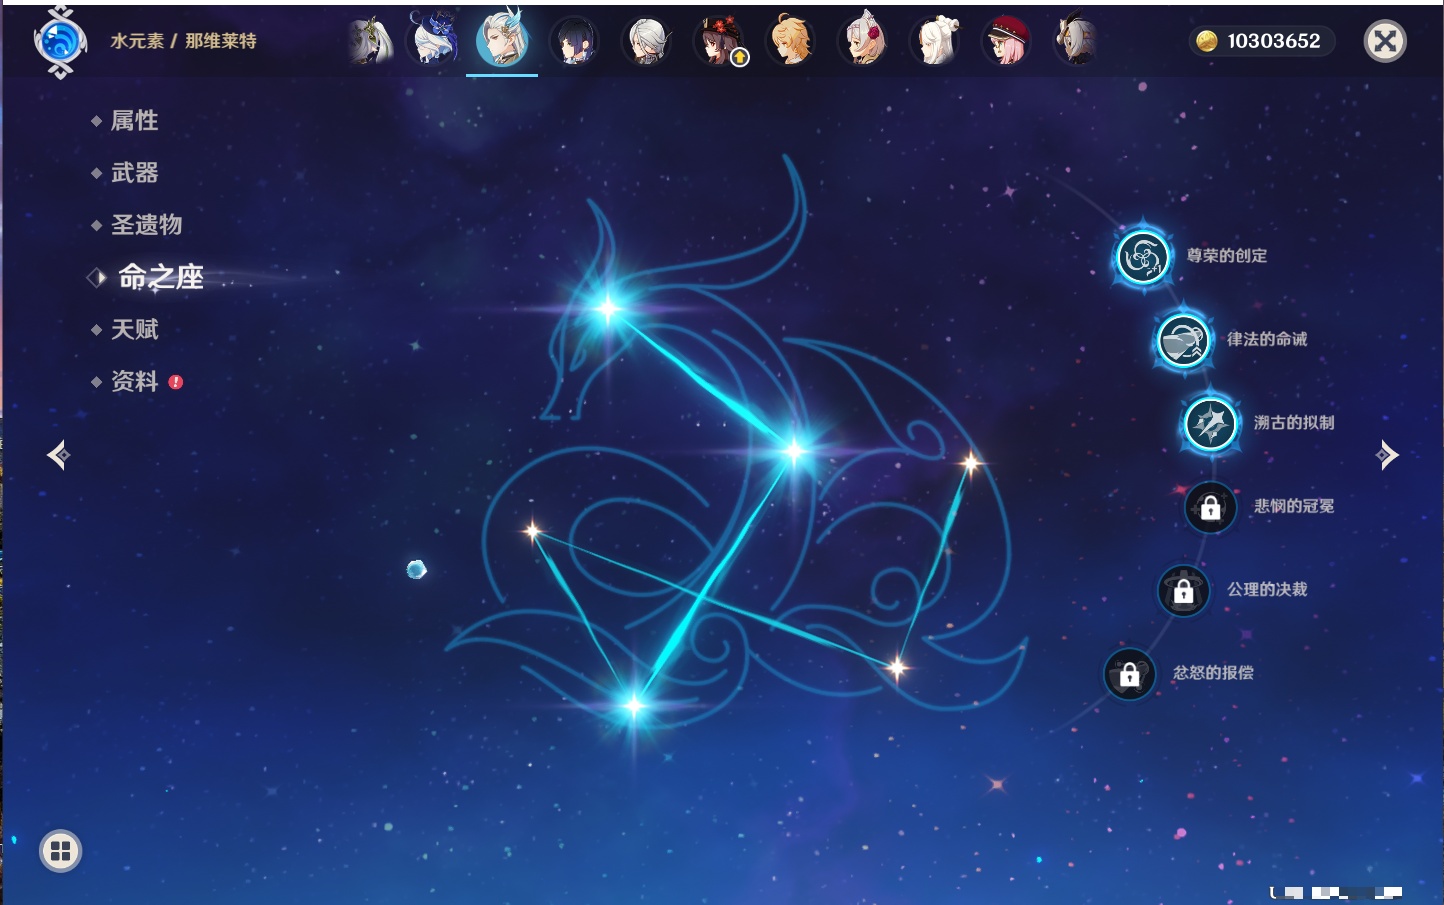
Task: Open locked constellation 悲悯的冠冕 icon
Action: coord(1210,507)
